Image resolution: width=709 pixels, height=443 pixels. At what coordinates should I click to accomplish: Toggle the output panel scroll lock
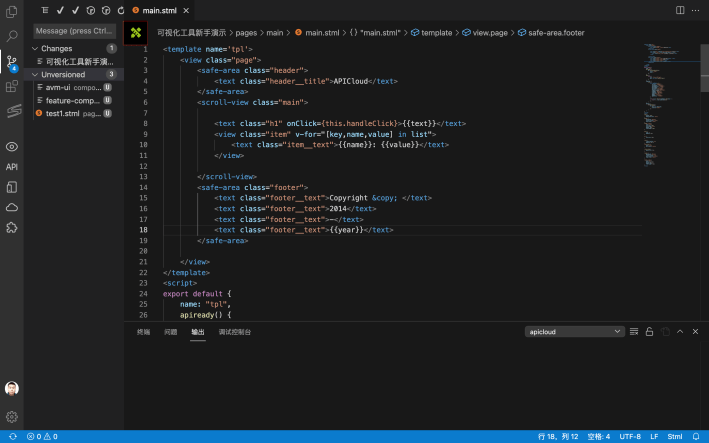coord(648,332)
